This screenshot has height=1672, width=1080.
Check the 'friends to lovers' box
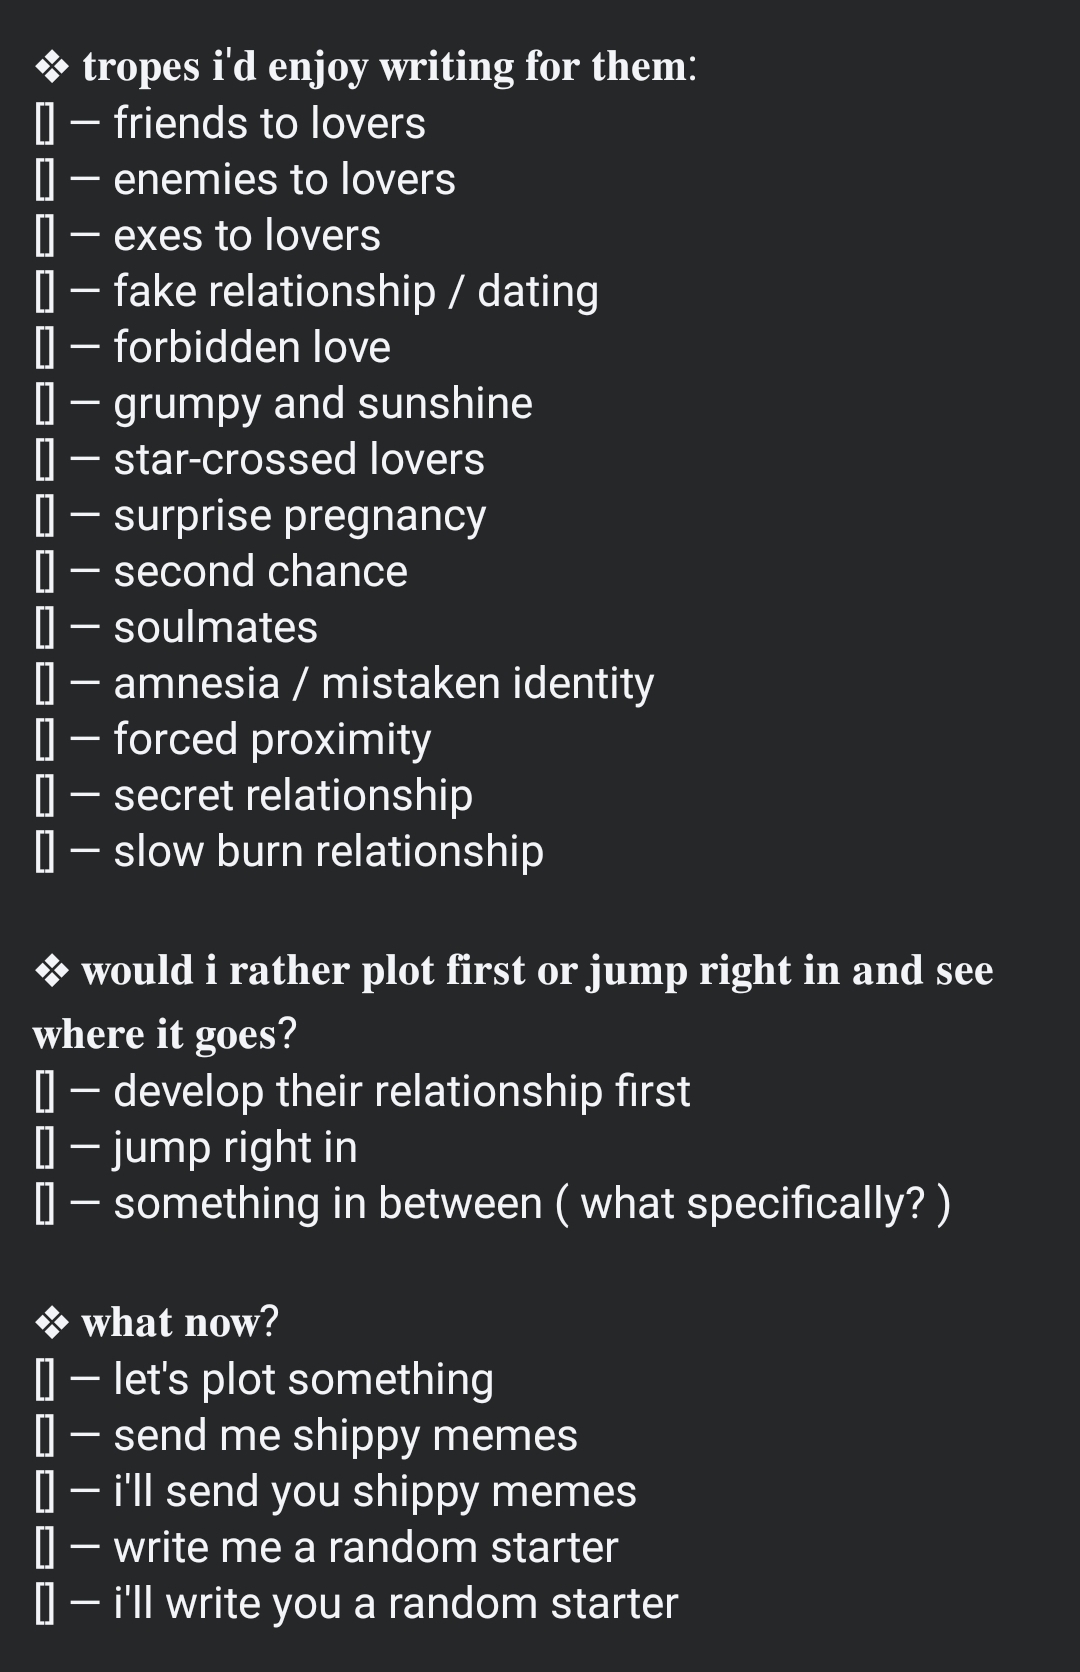coord(45,125)
